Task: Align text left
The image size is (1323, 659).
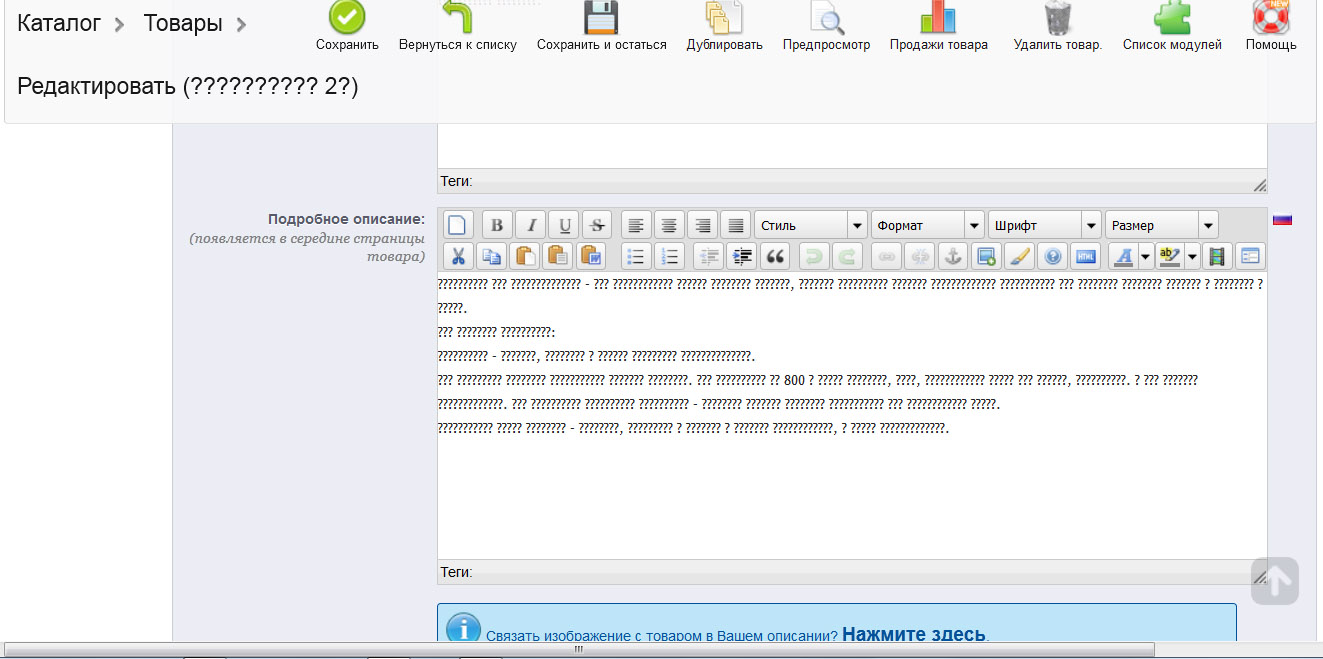Action: [636, 225]
